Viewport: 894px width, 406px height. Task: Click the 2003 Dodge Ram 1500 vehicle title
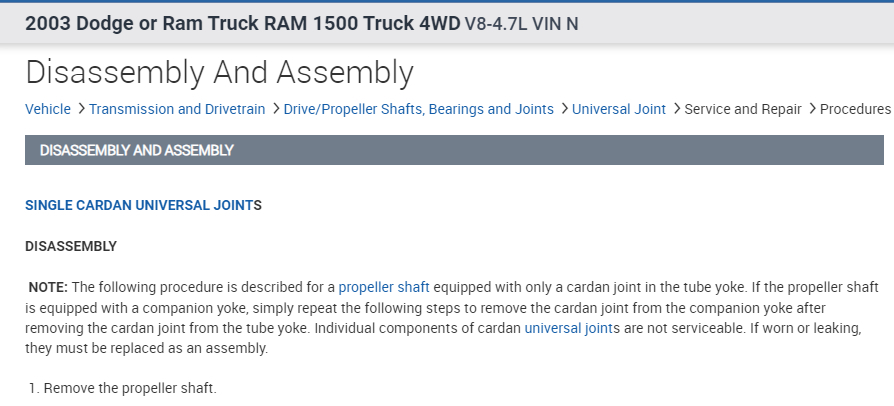point(243,22)
